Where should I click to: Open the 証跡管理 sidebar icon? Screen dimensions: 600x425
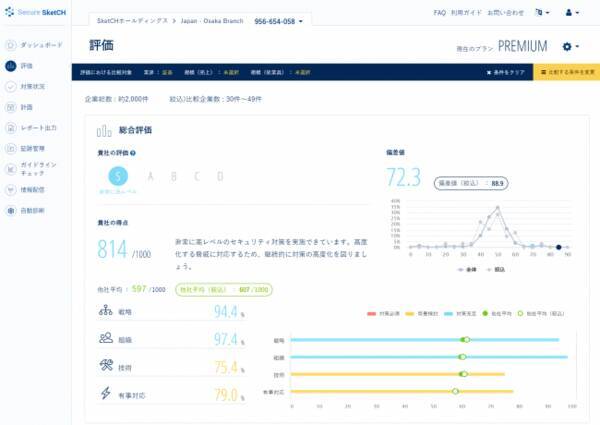click(x=10, y=148)
